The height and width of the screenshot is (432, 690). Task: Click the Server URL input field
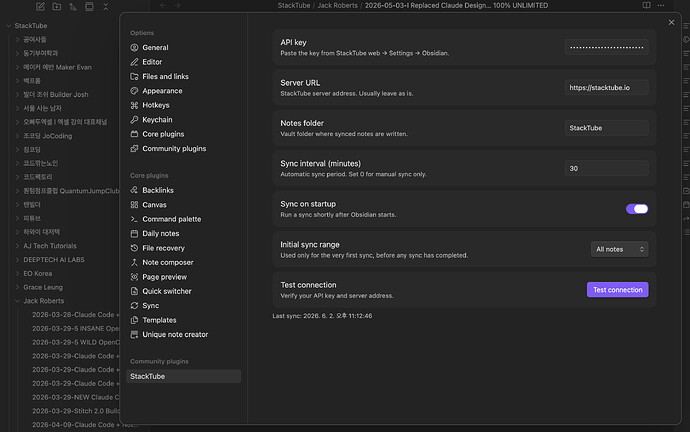click(606, 88)
